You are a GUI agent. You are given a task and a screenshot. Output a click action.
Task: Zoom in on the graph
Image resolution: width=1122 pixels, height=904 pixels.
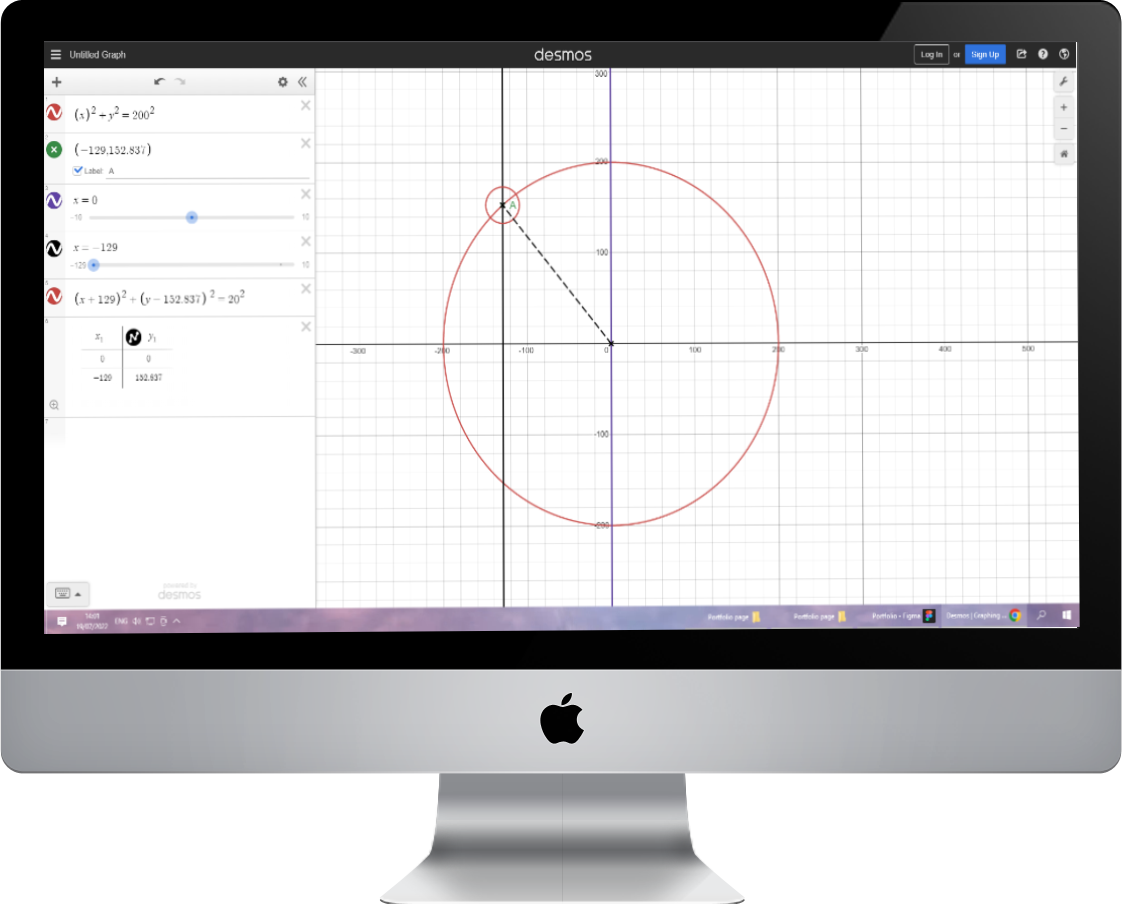pos(1063,107)
